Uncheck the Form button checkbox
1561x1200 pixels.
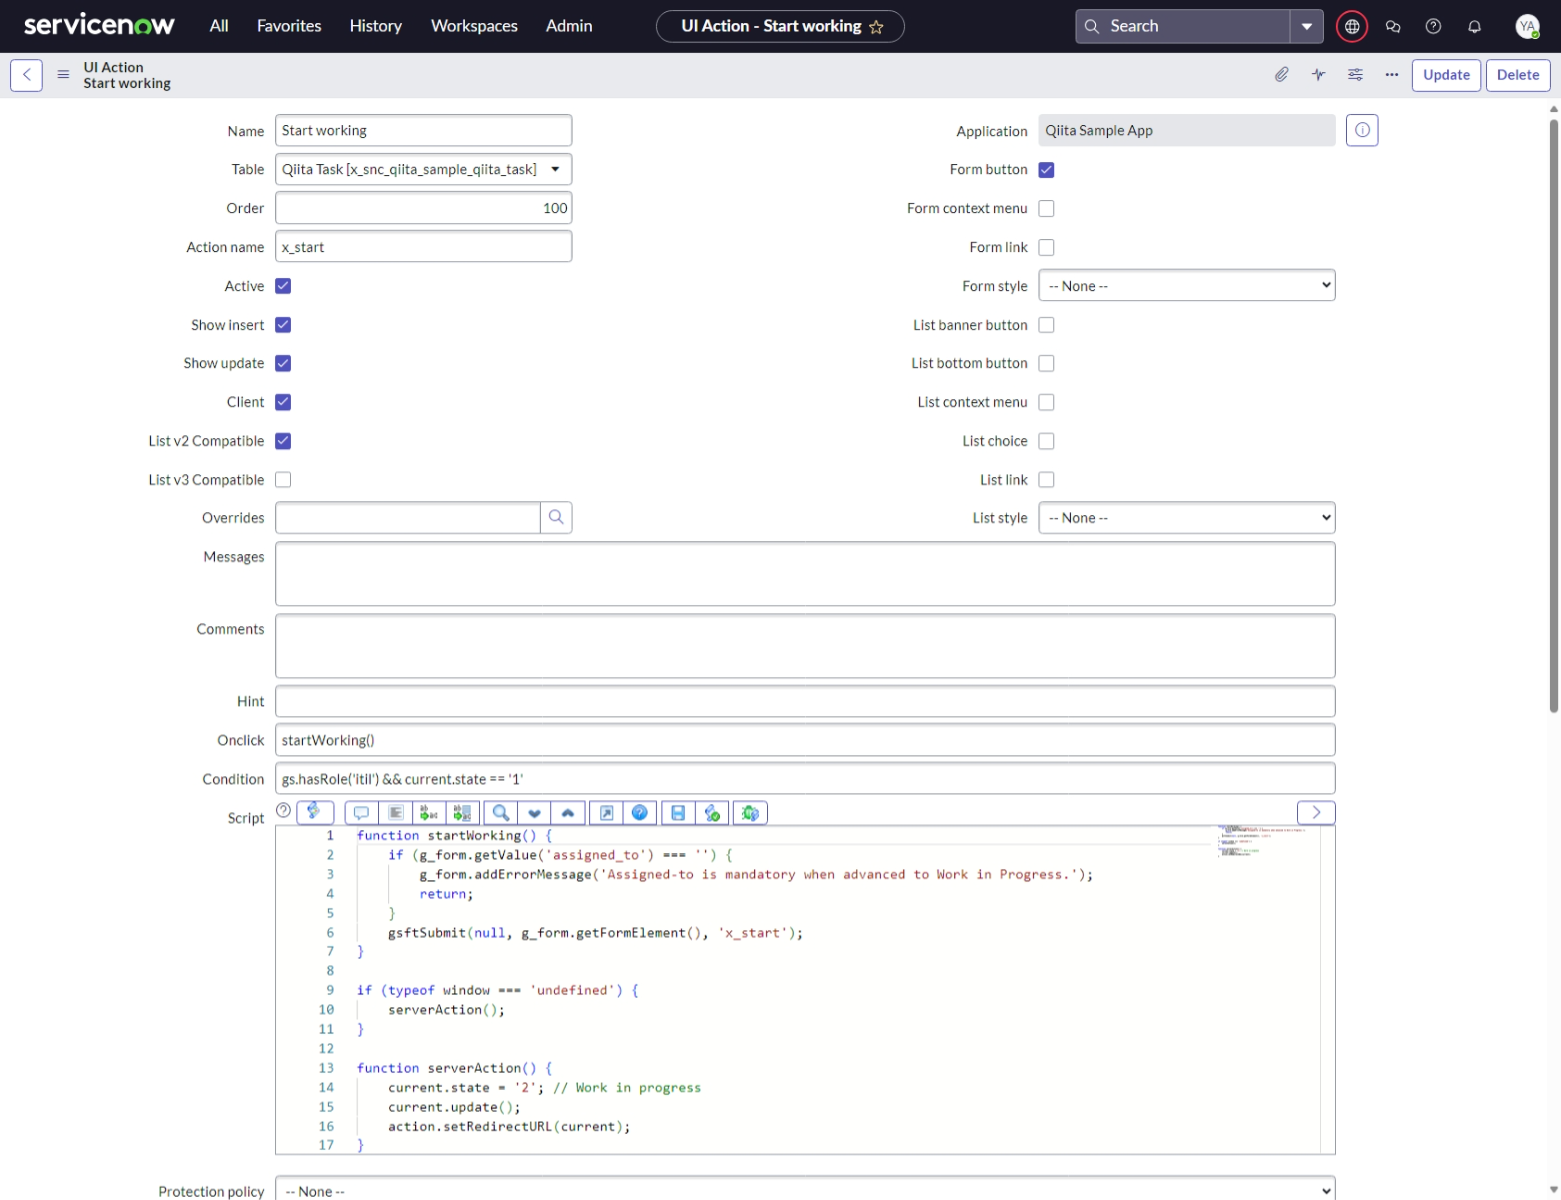click(x=1046, y=170)
